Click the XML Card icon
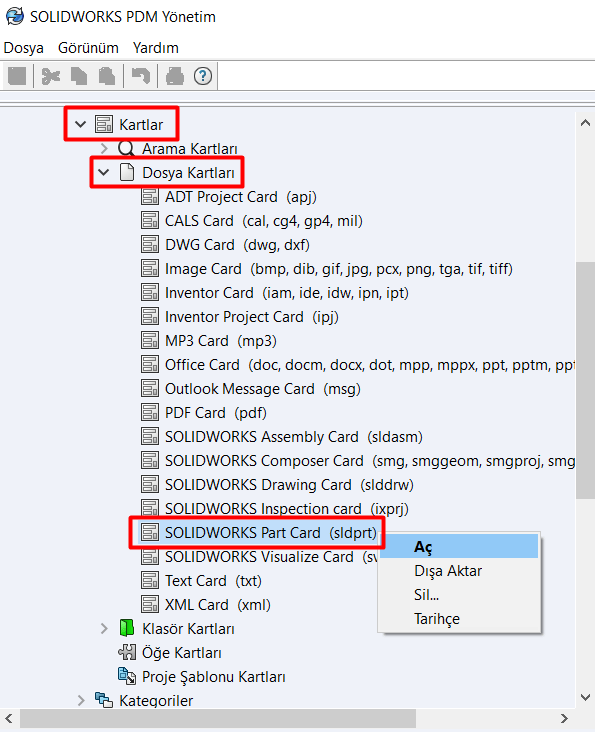The height and width of the screenshot is (732, 595). (x=149, y=605)
